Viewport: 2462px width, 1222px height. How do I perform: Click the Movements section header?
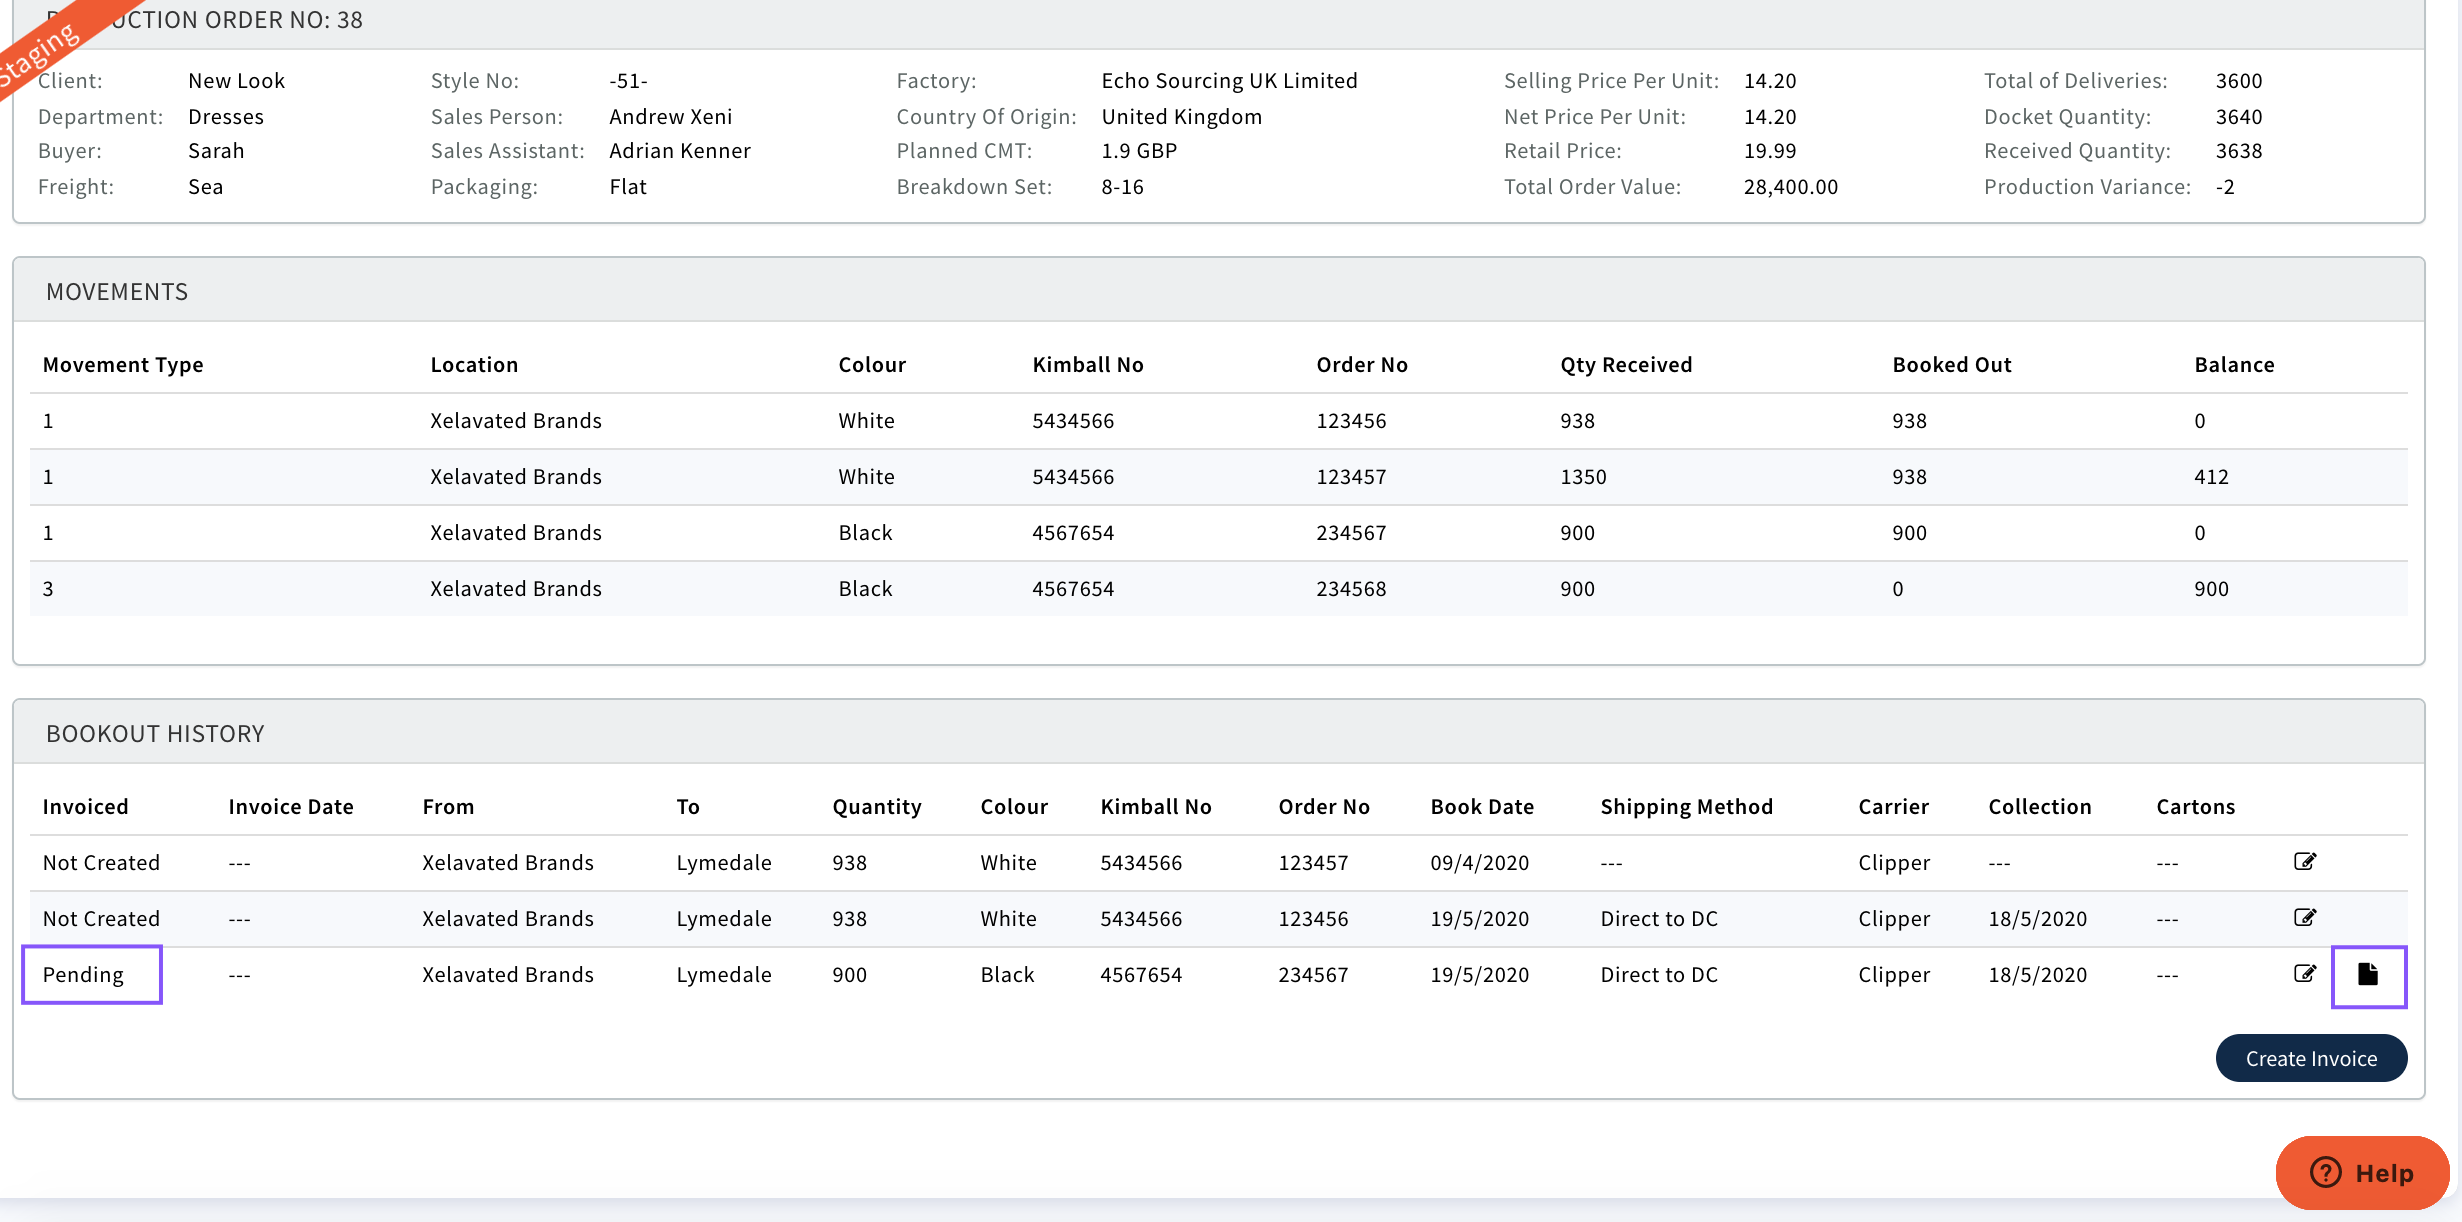coord(117,292)
